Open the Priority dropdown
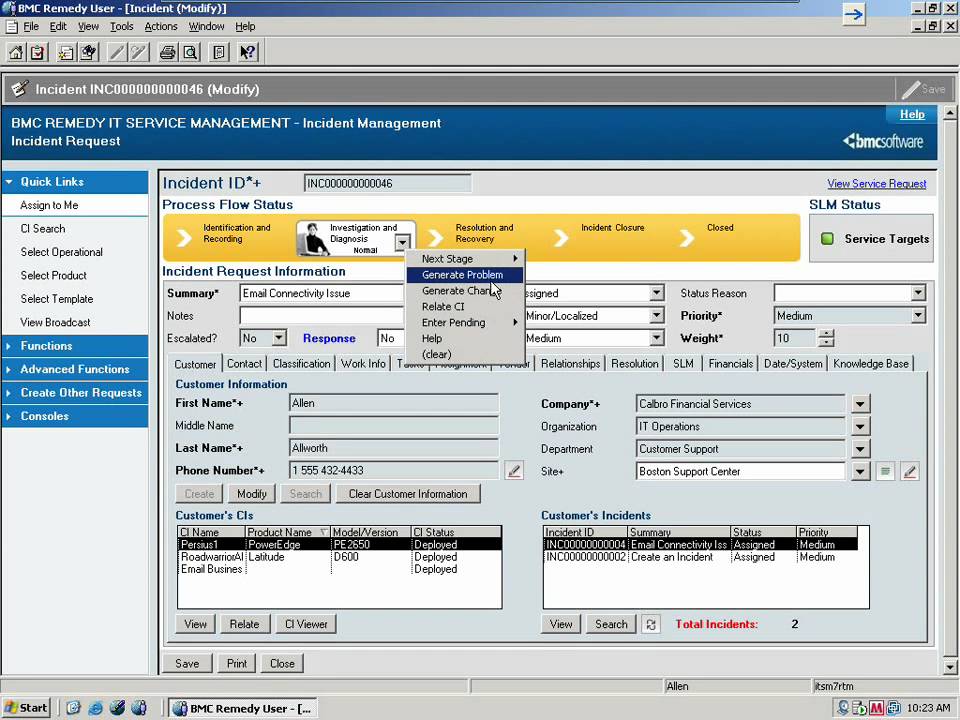The image size is (960, 720). click(x=918, y=316)
